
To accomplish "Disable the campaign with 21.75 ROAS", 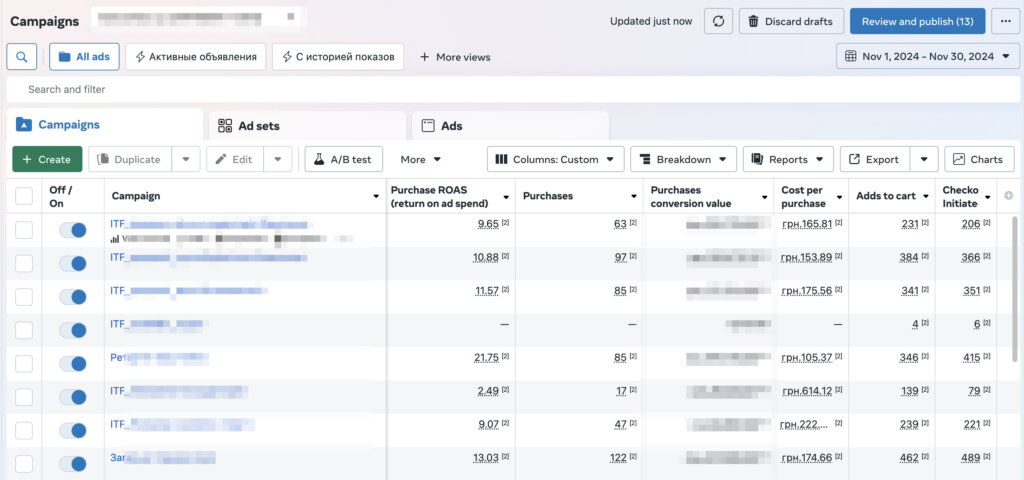I will tap(73, 364).
